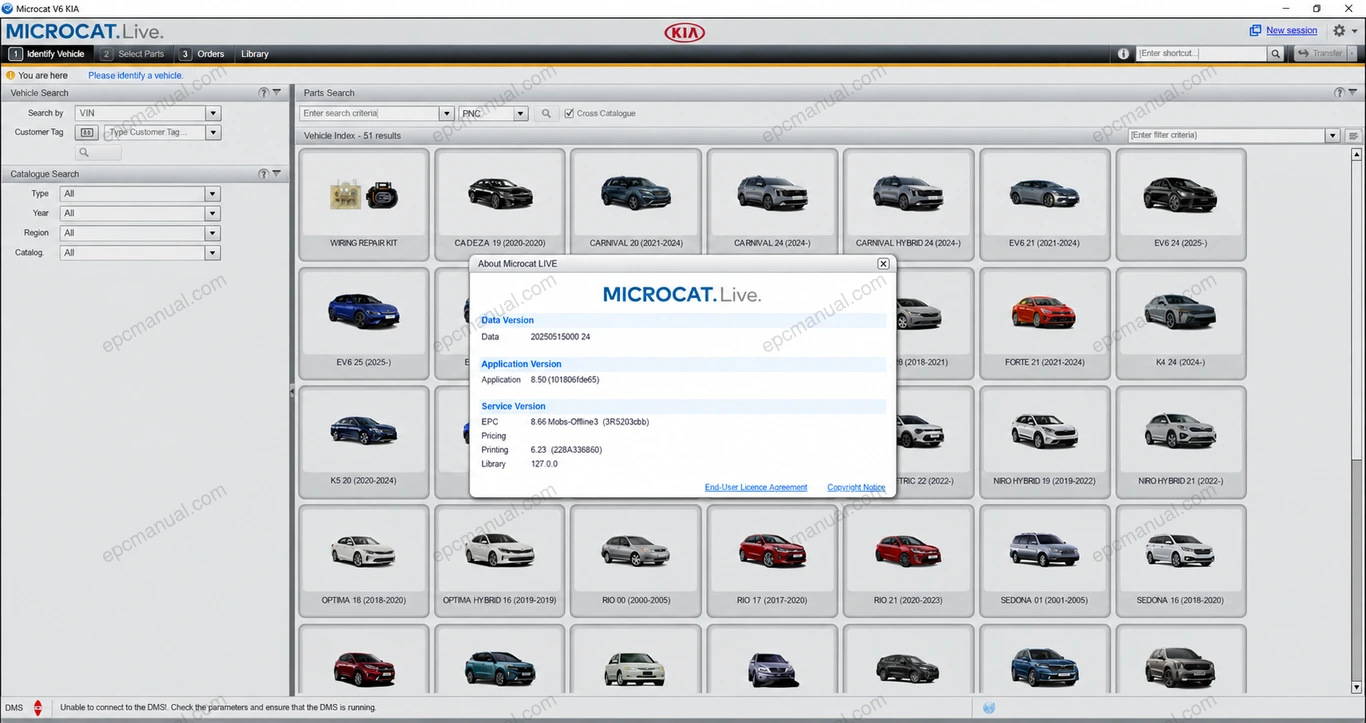Screen dimensions: 1366x723
Task: Open Catalogue Search help icon
Action: coord(264,174)
